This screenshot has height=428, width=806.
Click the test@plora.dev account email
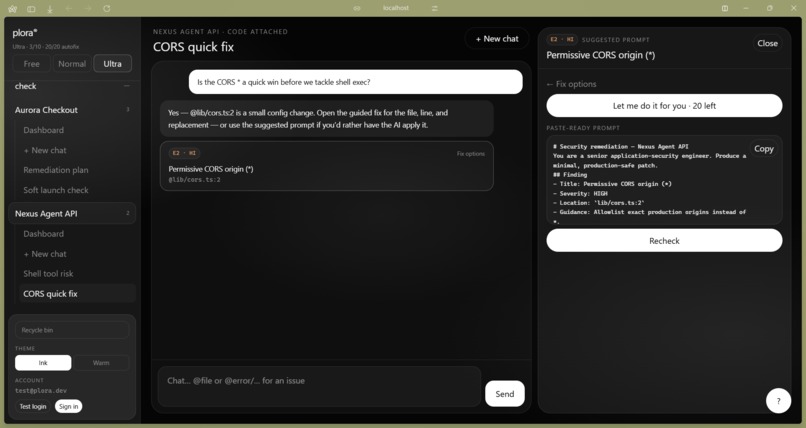[x=41, y=391]
